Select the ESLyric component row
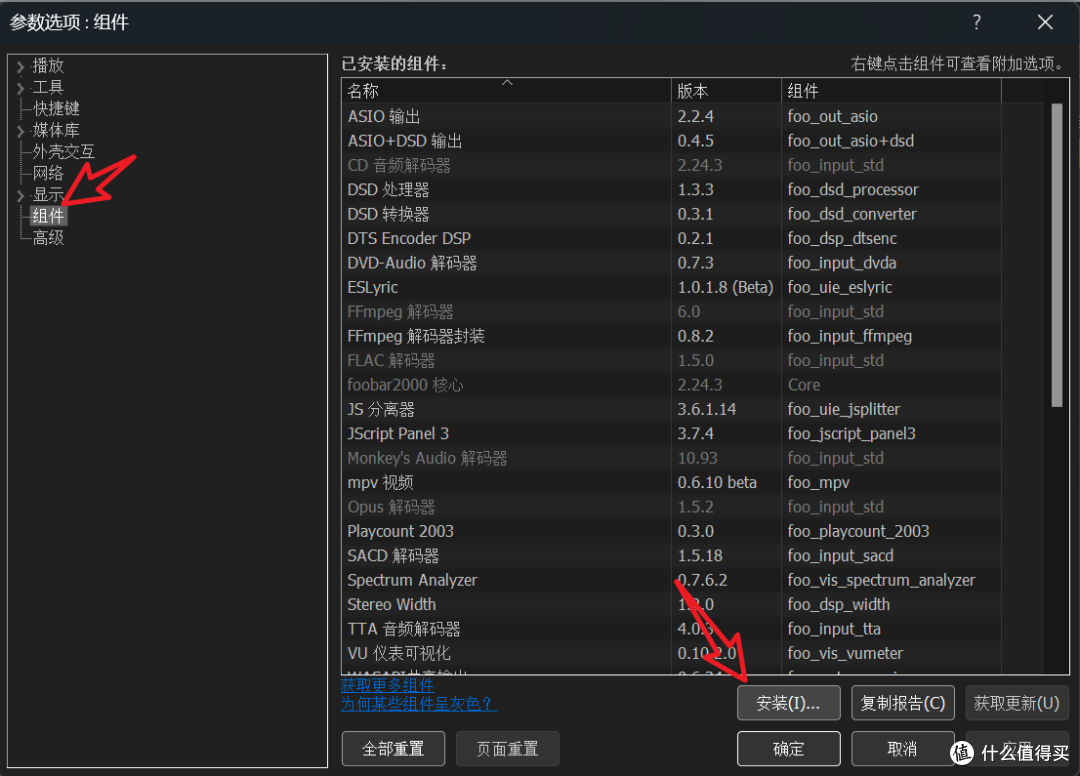 (x=671, y=287)
